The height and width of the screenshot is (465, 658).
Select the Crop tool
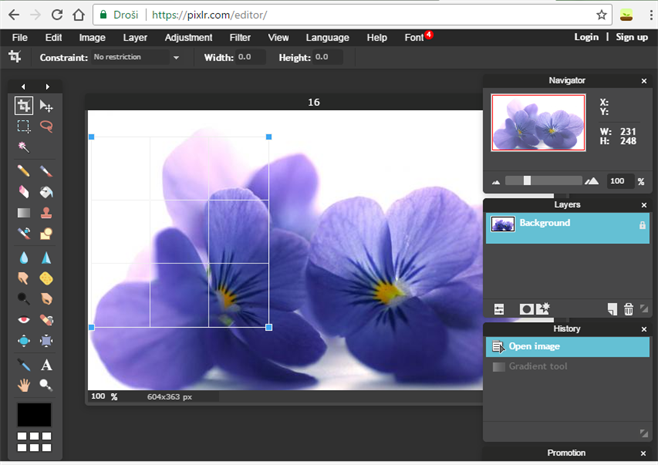(x=24, y=106)
